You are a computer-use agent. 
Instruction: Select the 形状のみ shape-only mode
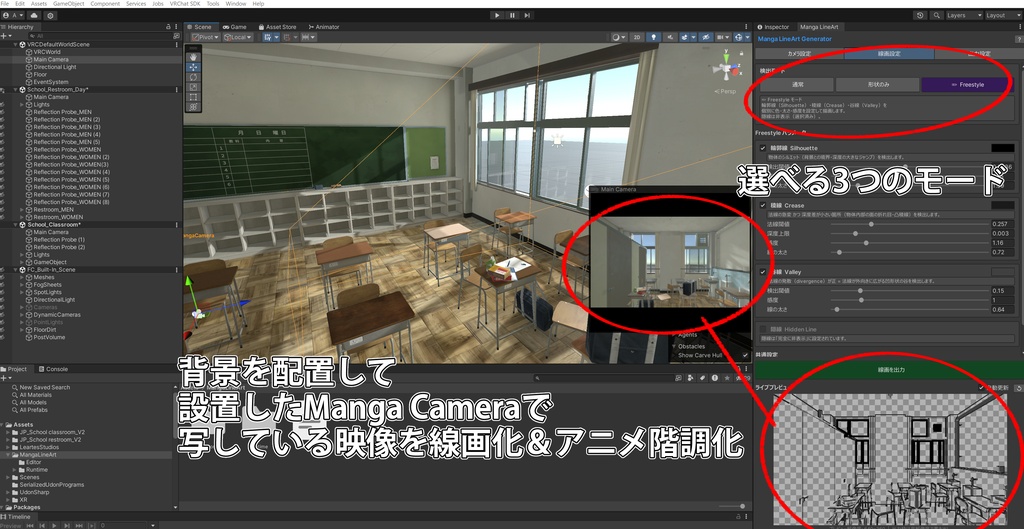pos(878,84)
